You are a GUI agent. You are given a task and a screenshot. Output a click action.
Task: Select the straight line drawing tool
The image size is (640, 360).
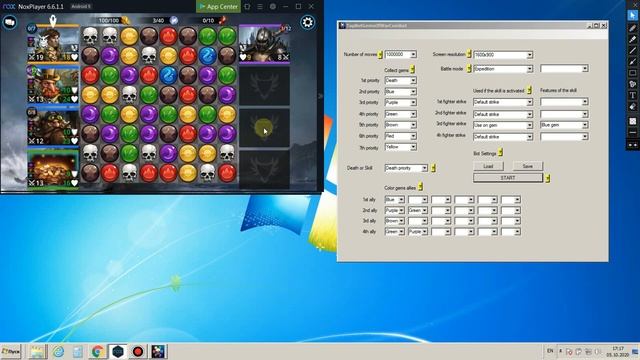[x=632, y=50]
